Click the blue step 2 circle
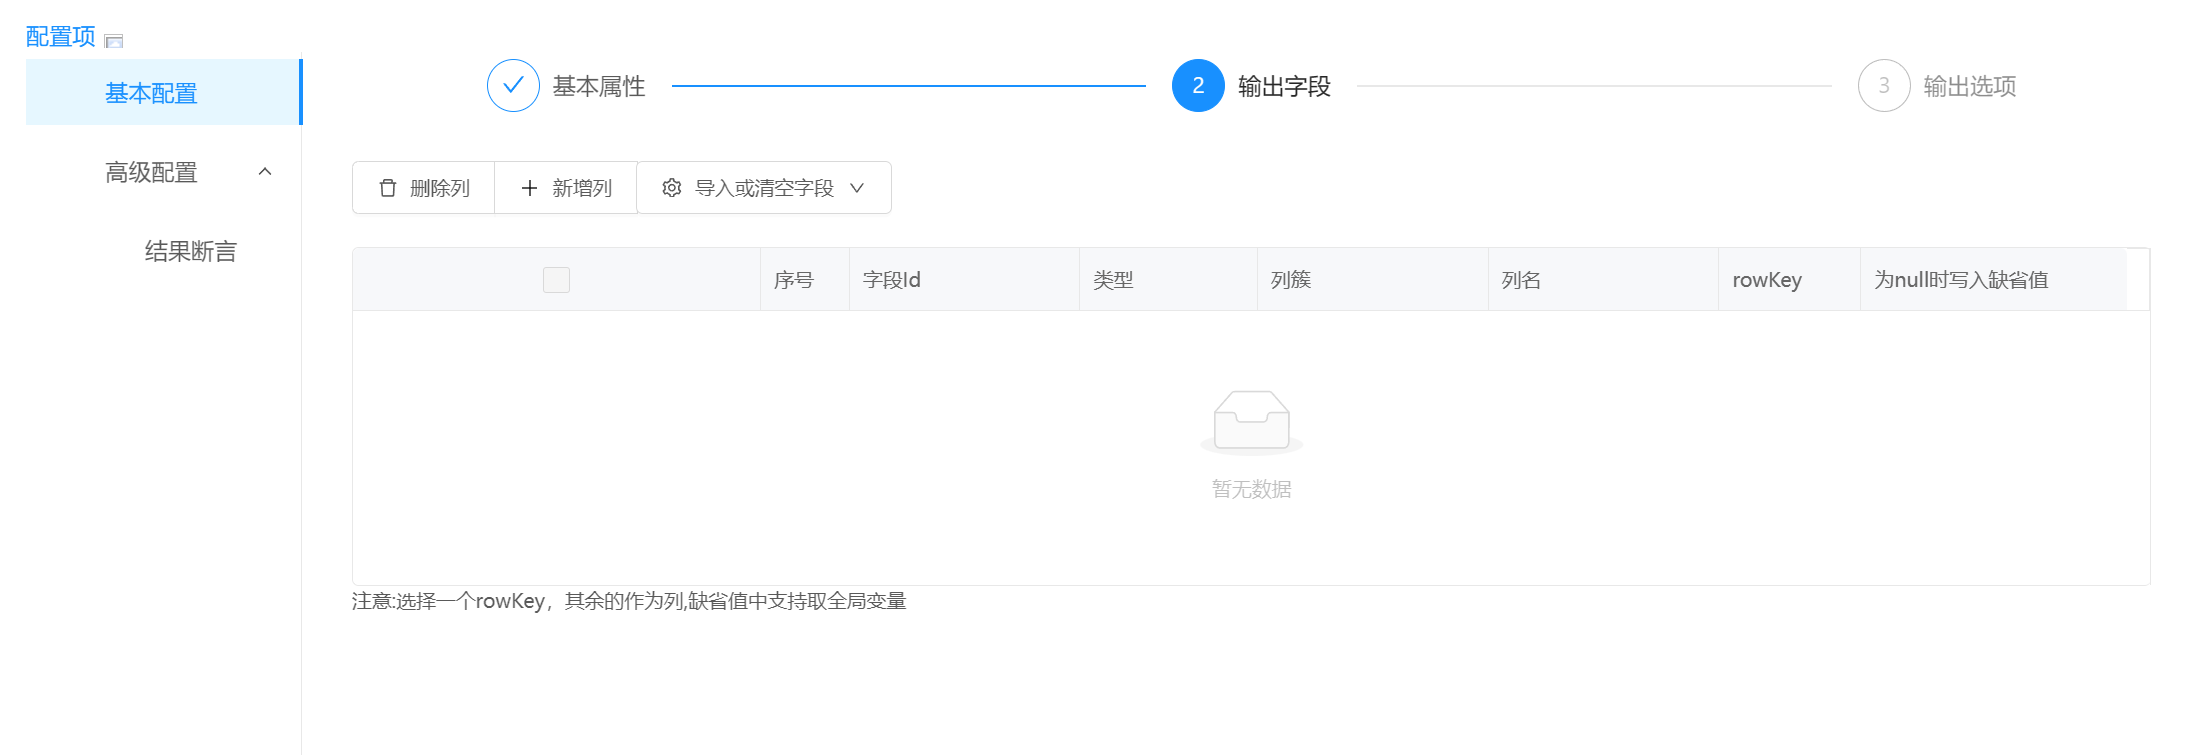 (x=1198, y=86)
